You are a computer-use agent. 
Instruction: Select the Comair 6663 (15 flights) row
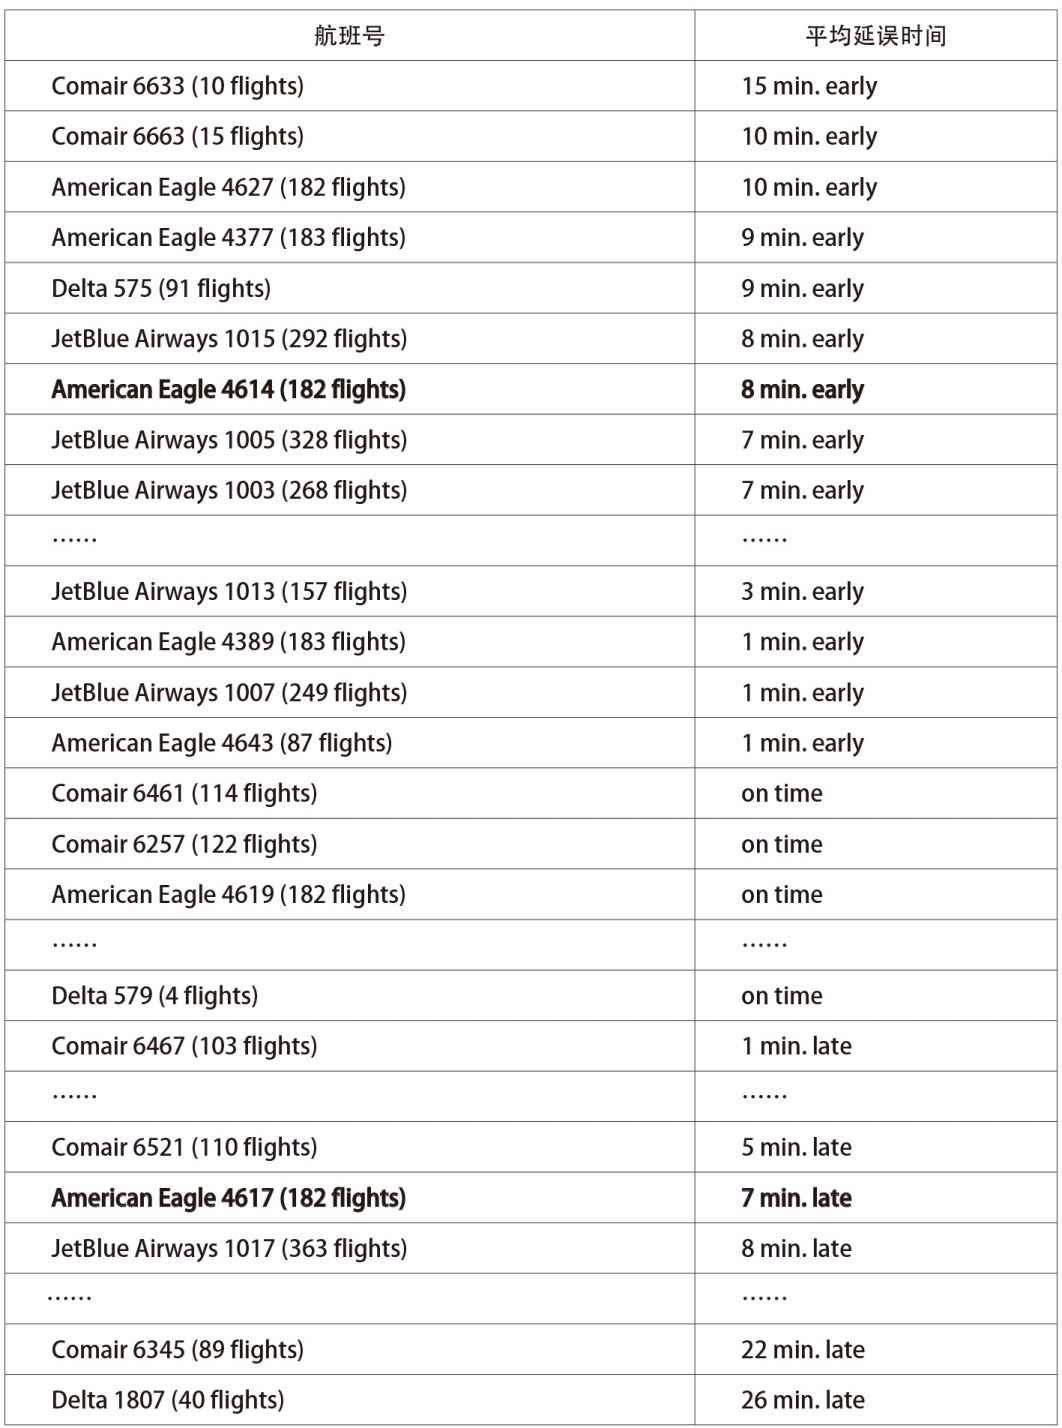coord(177,136)
